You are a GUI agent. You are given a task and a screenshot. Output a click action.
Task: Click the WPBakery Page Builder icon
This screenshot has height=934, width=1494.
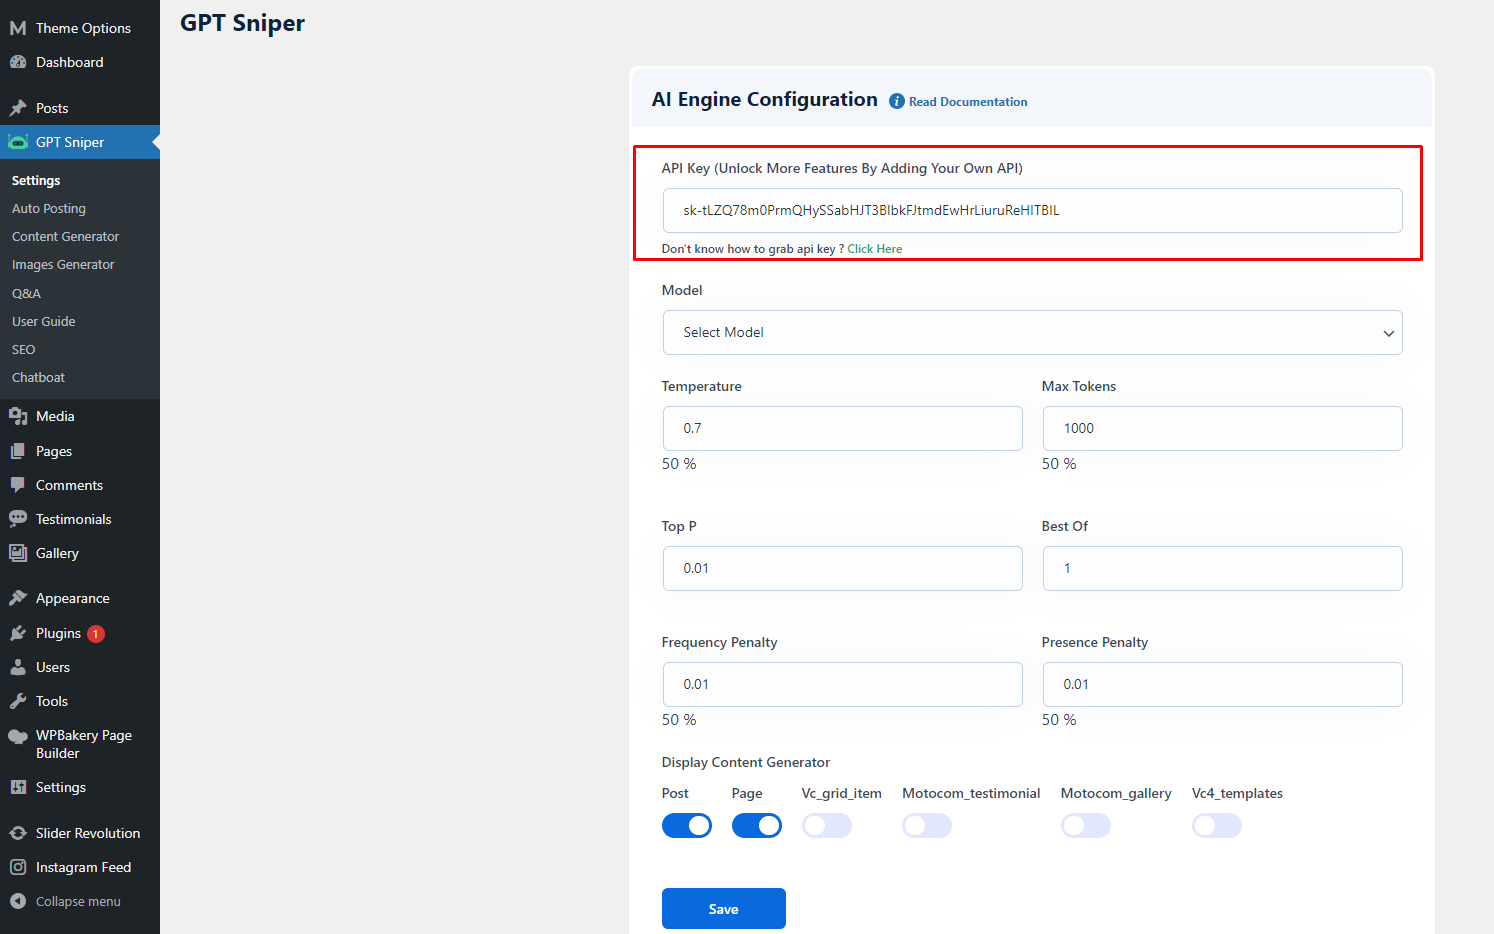point(18,737)
